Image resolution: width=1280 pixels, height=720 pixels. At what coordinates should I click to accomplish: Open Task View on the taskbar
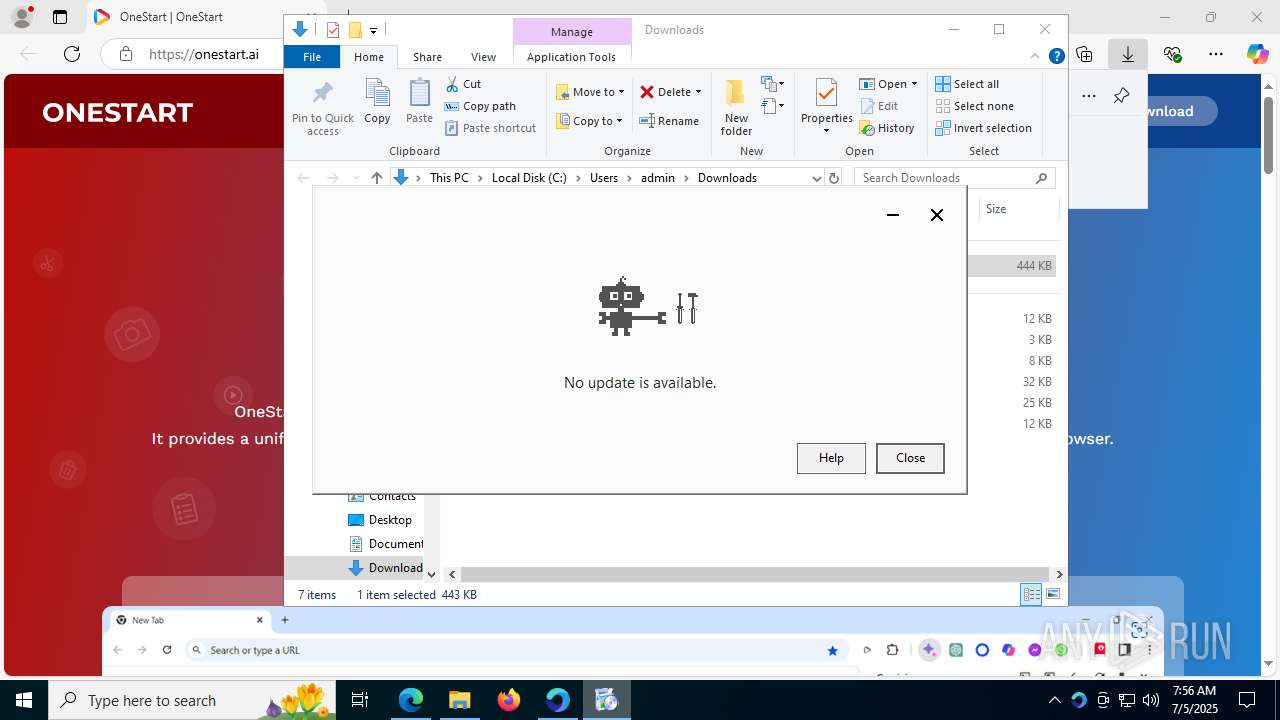tap(360, 700)
